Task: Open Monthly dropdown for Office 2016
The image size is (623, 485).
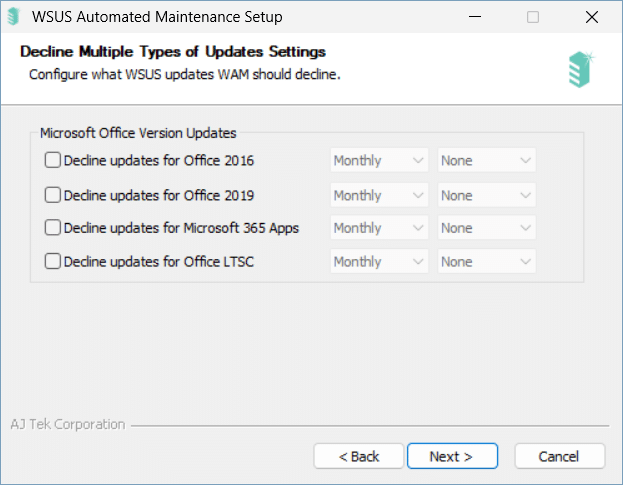Action: pyautogui.click(x=379, y=160)
